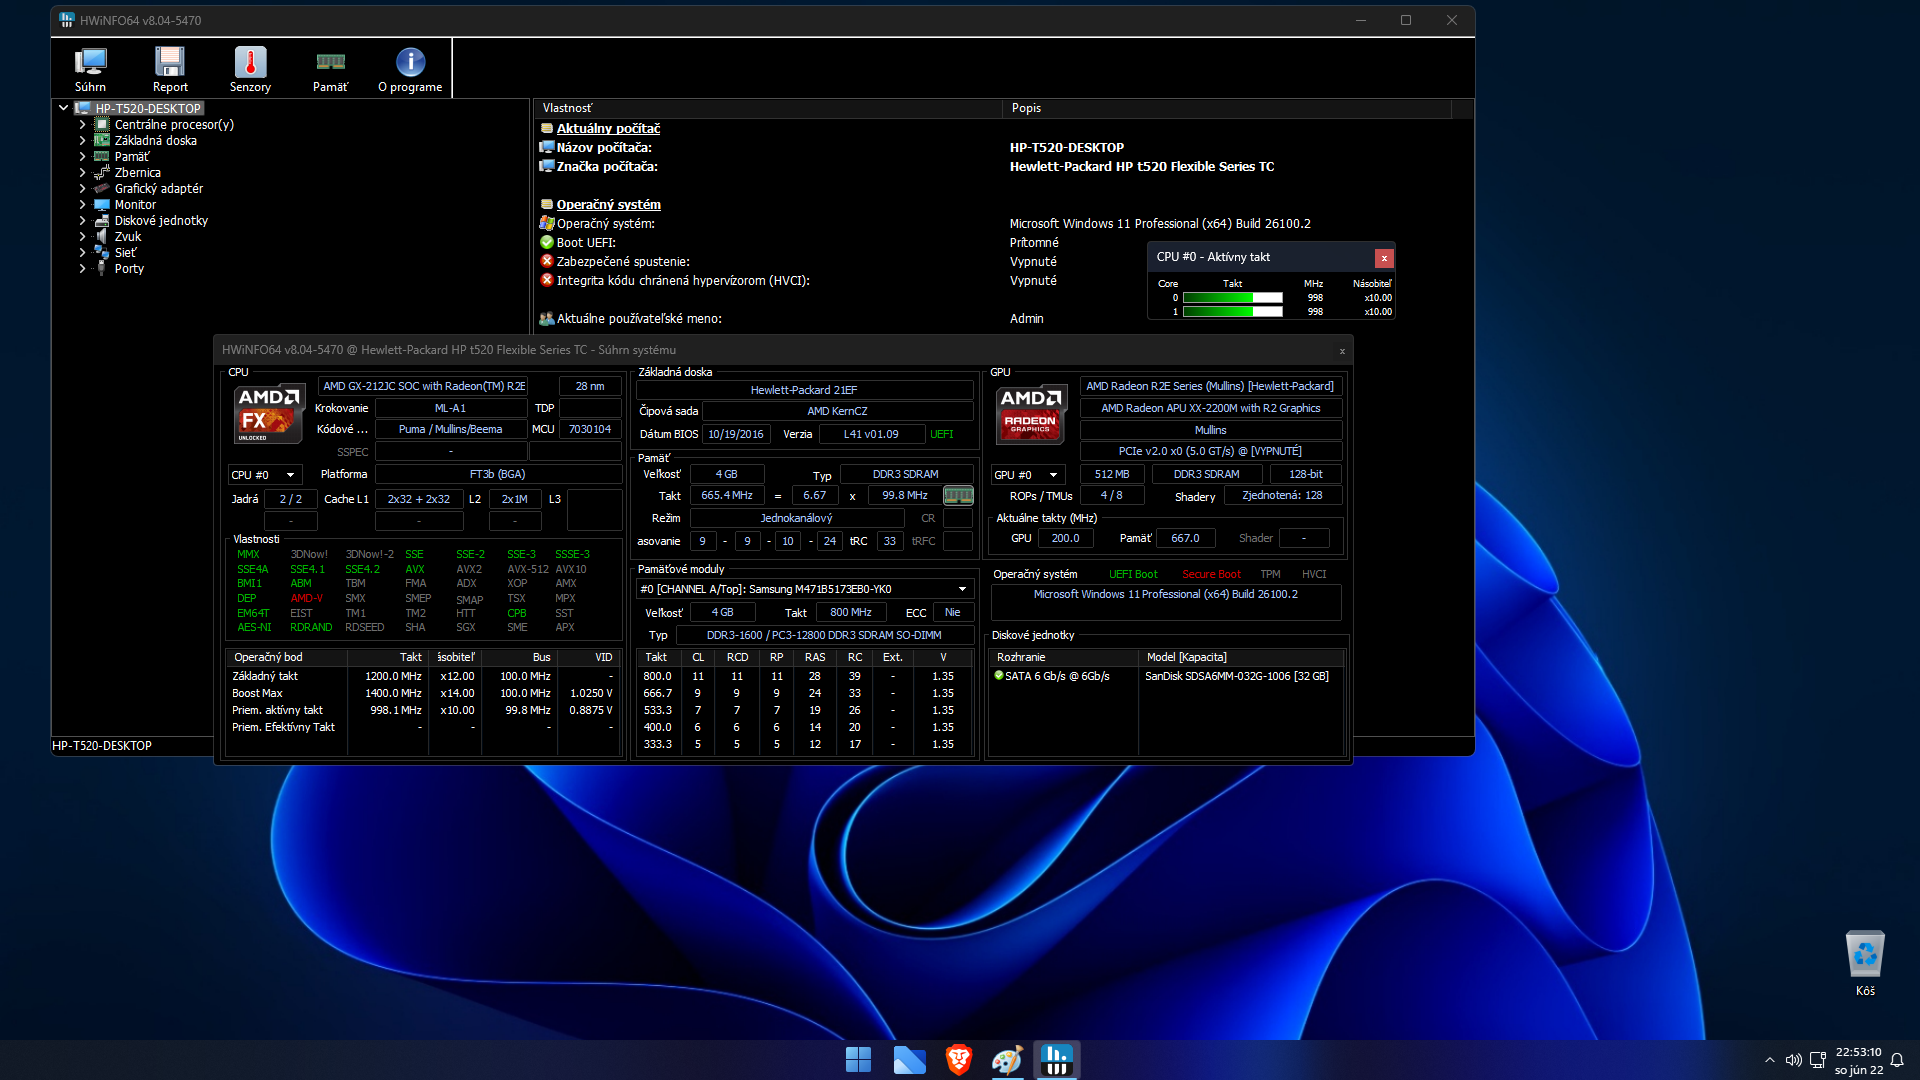Open the memory module Samsung dropdown
The width and height of the screenshot is (1920, 1080).
coord(804,589)
